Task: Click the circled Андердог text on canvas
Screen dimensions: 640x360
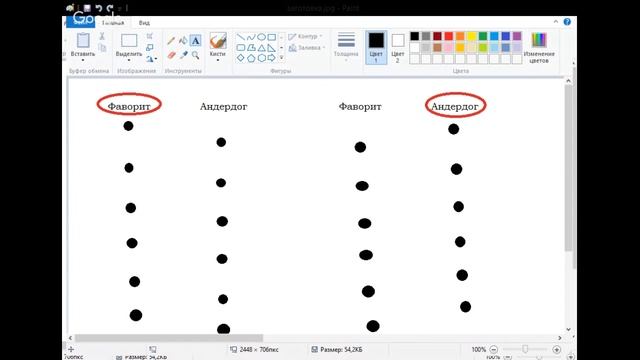Action: click(x=455, y=106)
